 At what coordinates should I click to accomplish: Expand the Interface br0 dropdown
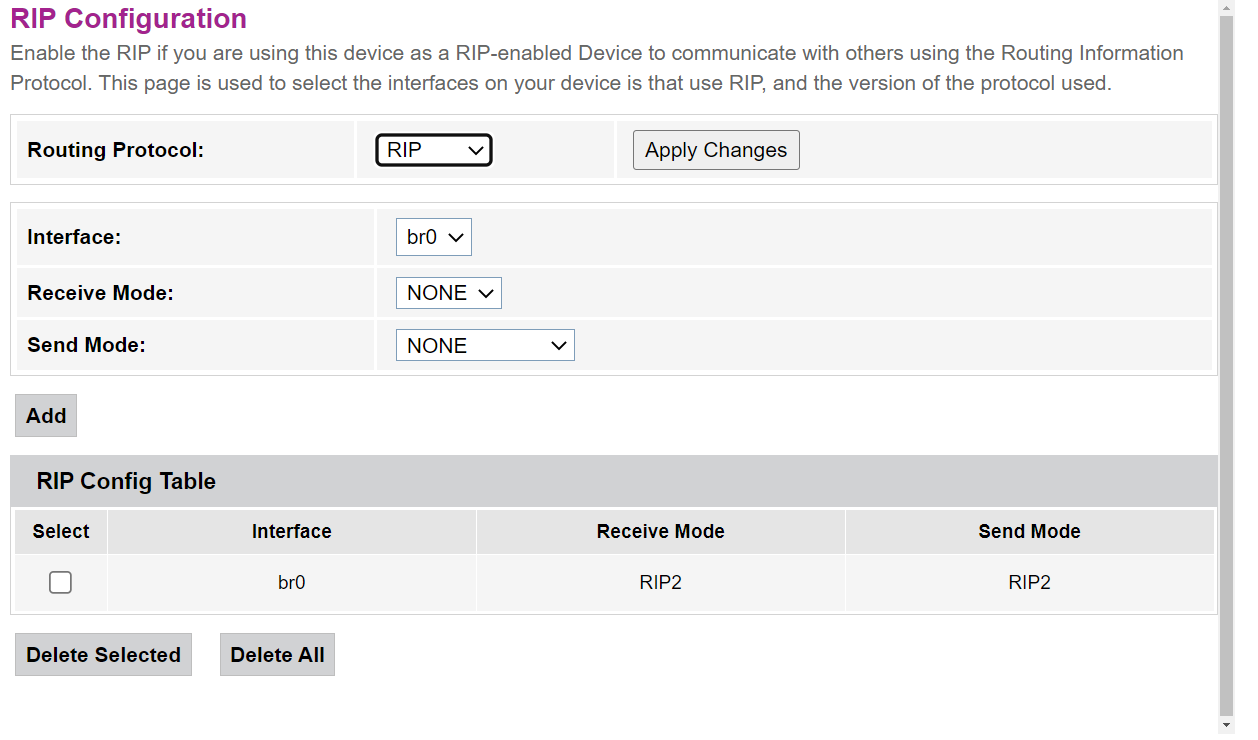coord(433,238)
